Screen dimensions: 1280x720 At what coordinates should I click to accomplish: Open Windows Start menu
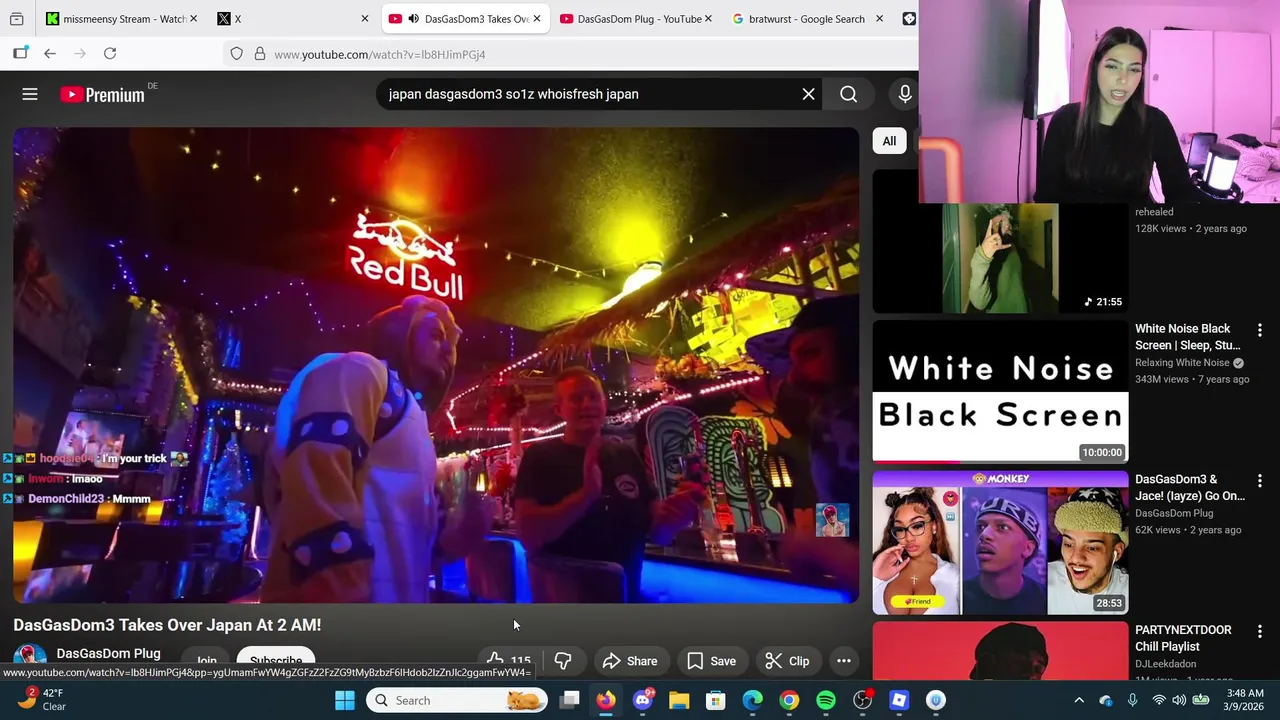click(x=345, y=700)
